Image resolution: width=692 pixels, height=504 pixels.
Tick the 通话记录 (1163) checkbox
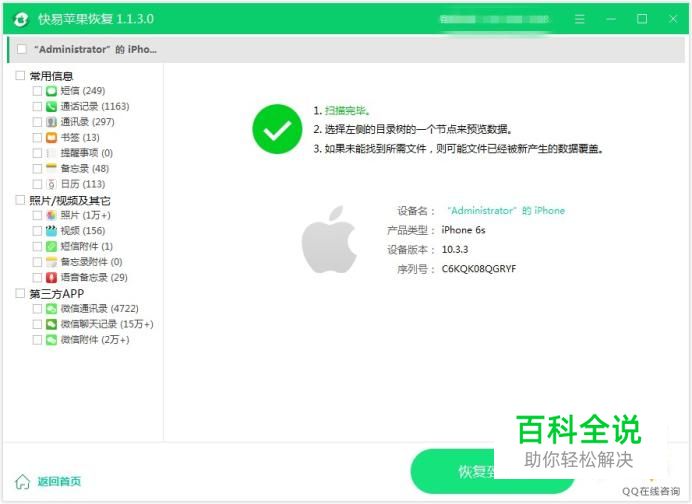[37, 106]
